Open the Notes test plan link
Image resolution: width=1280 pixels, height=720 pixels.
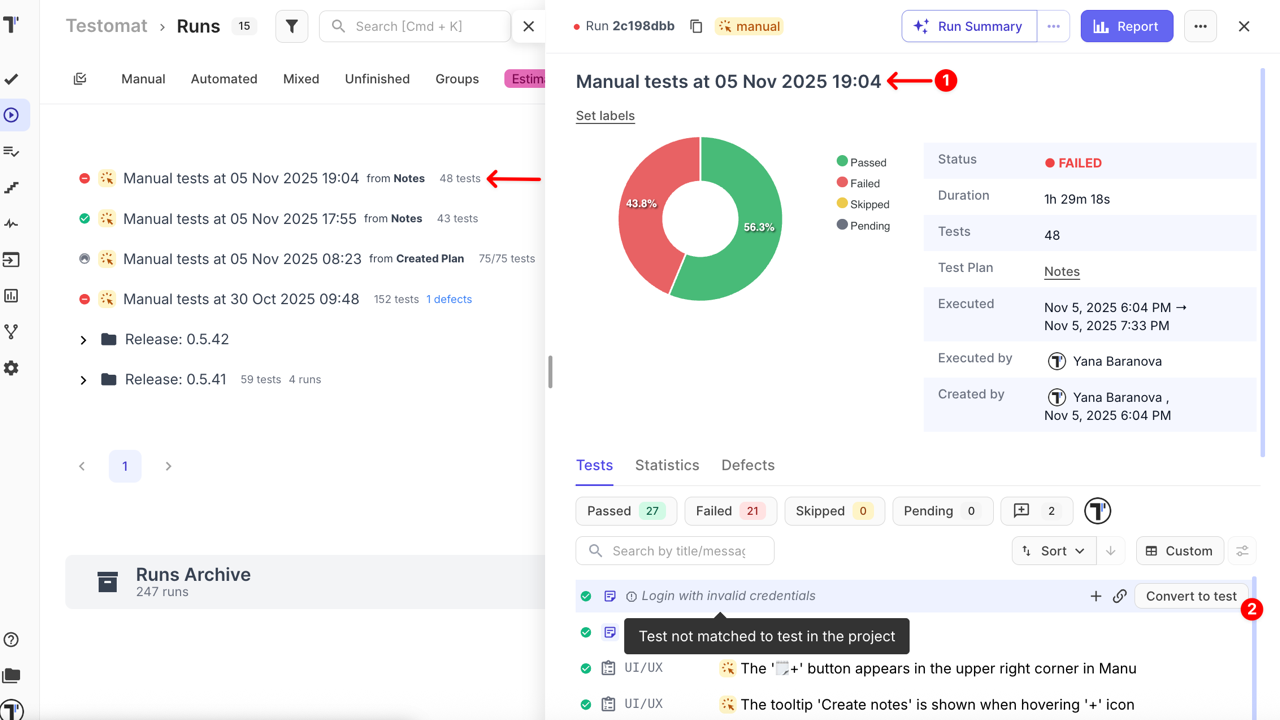1061,271
